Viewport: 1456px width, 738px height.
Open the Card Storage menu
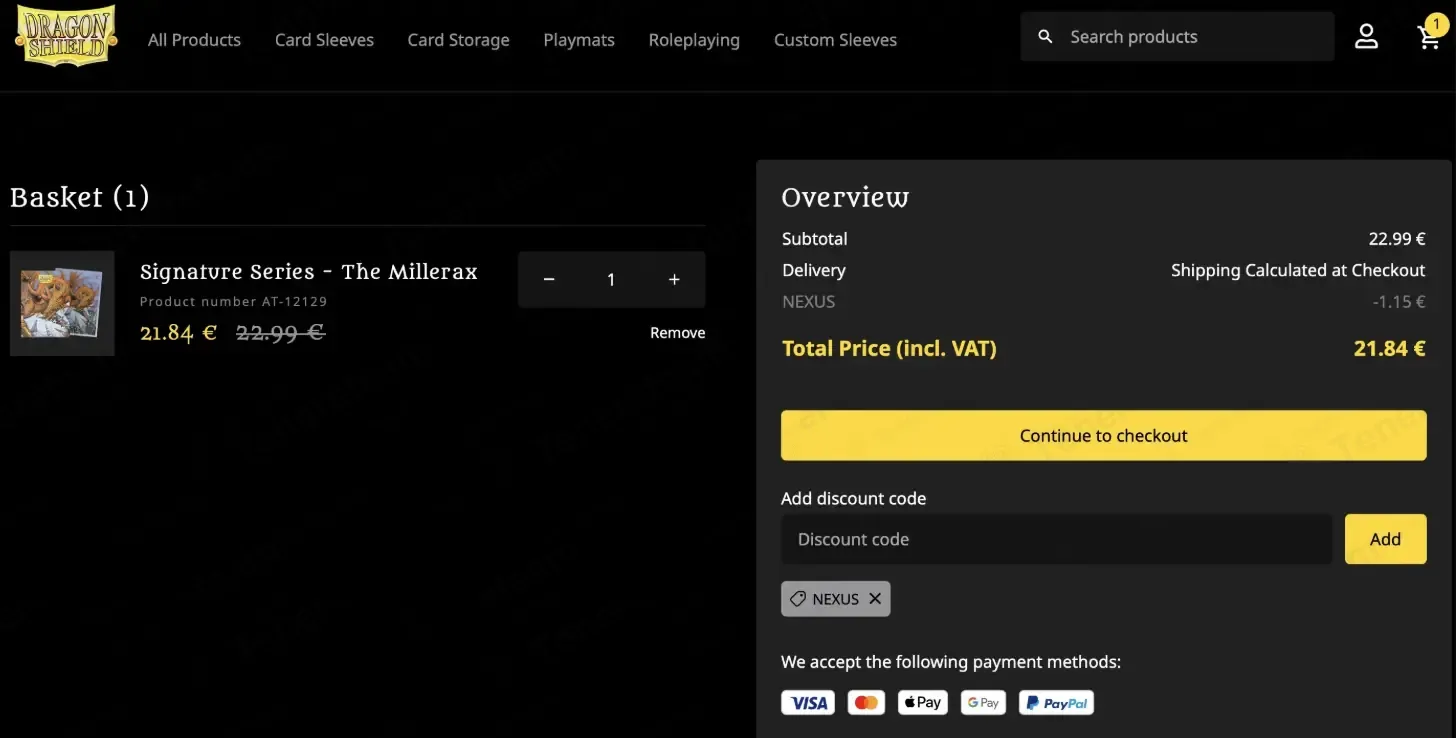458,40
